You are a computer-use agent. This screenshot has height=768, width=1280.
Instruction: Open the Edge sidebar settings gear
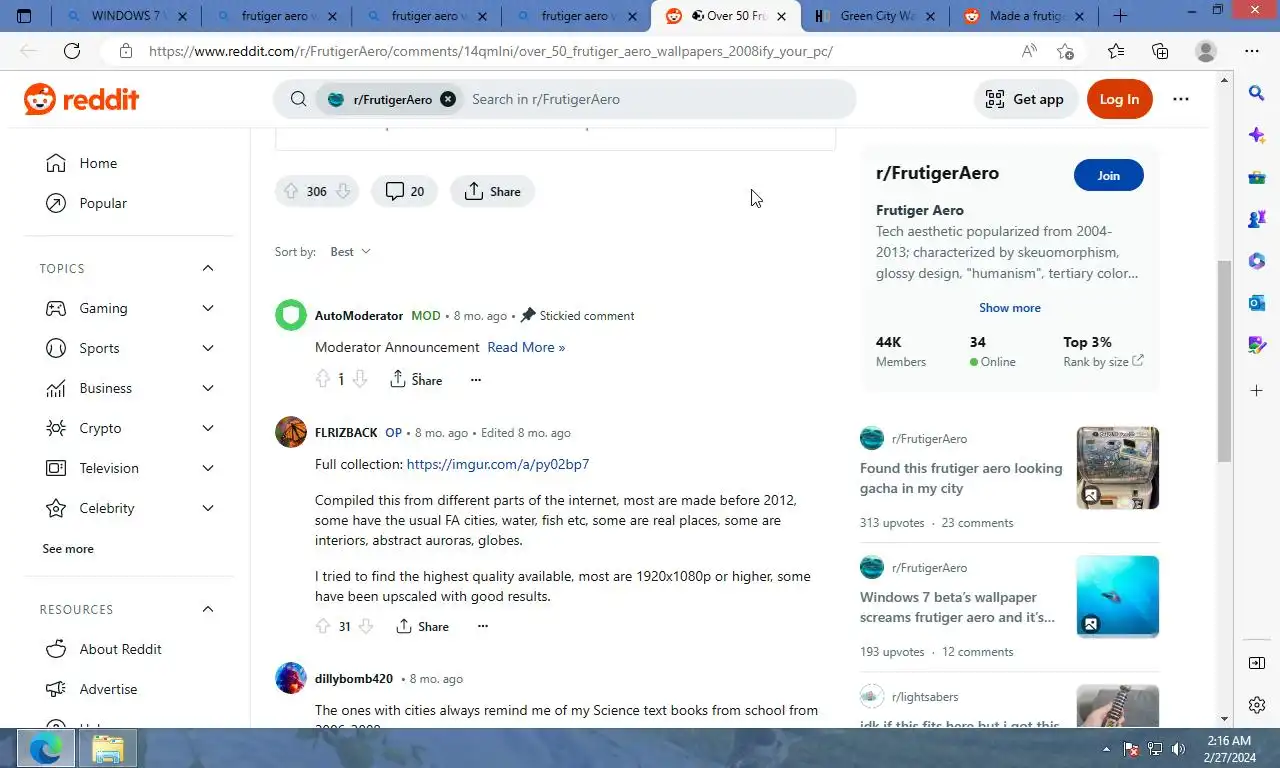pos(1257,705)
